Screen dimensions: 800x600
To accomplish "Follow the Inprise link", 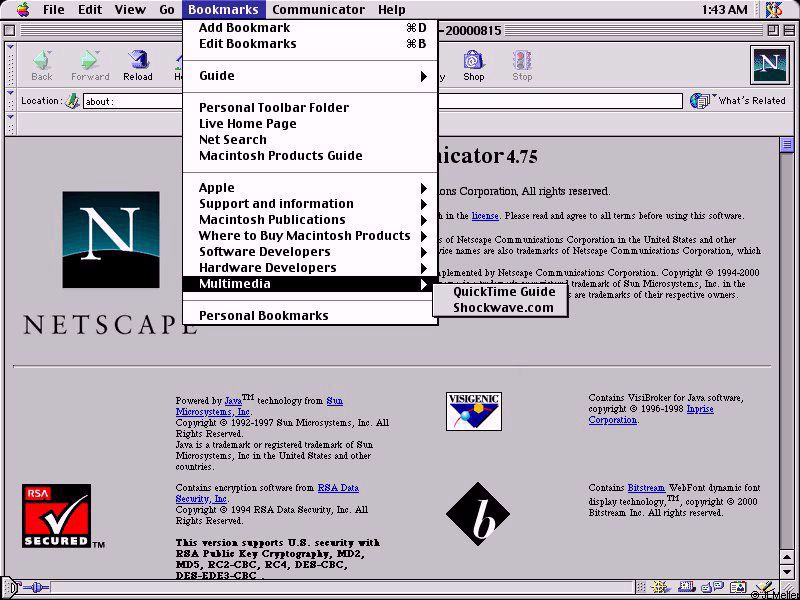I will click(x=700, y=409).
